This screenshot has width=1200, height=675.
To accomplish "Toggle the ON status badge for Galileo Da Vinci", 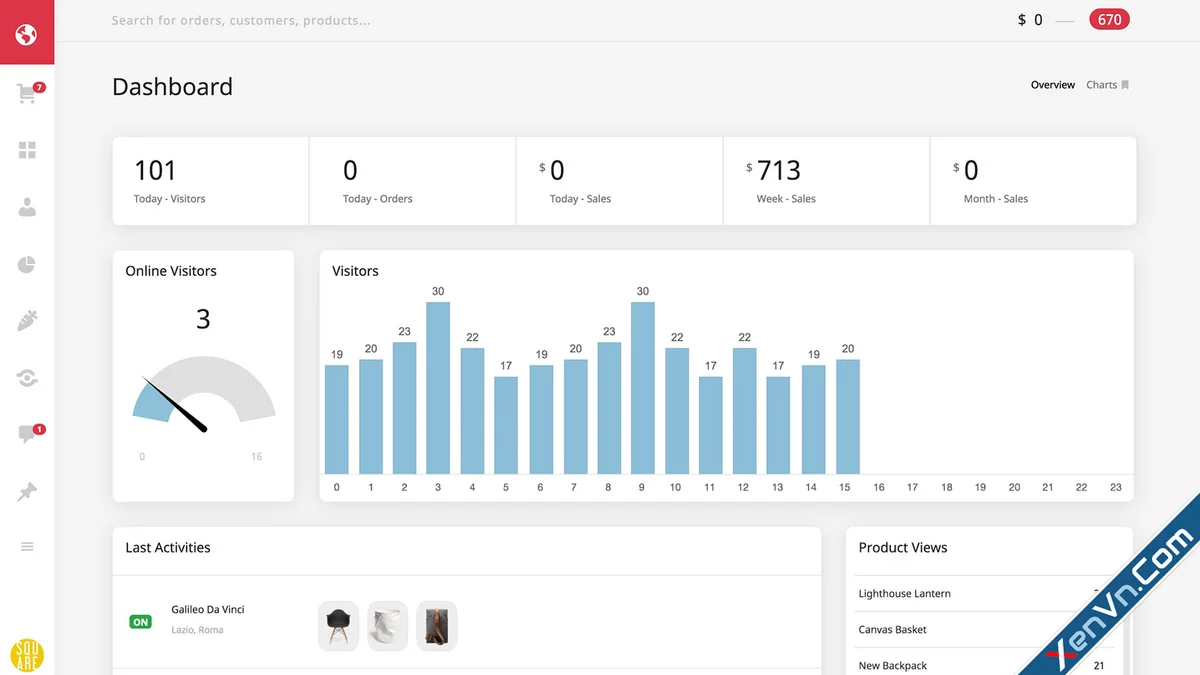I will pos(140,621).
